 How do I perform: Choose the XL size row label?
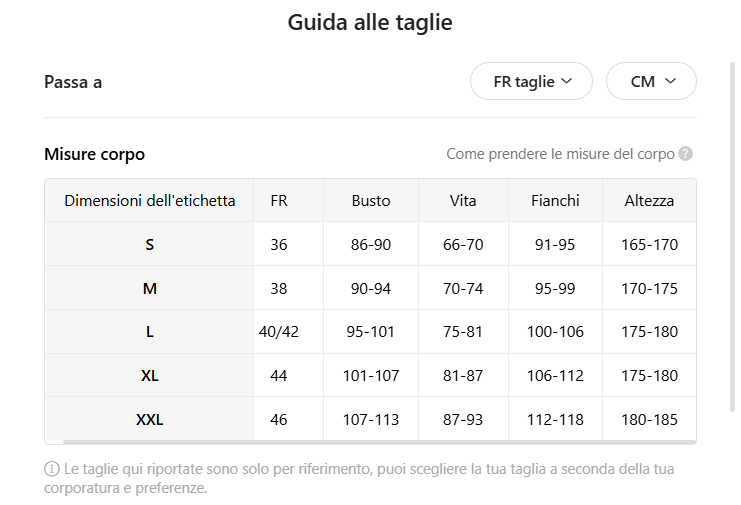(x=150, y=376)
